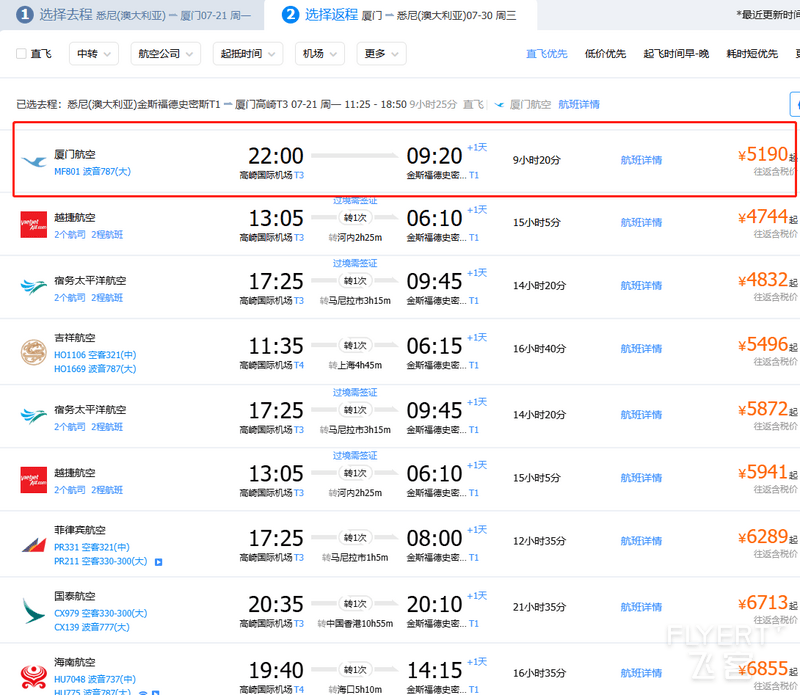Select step 2 选择返程 tab
Image resolution: width=800 pixels, height=695 pixels.
click(x=401, y=15)
